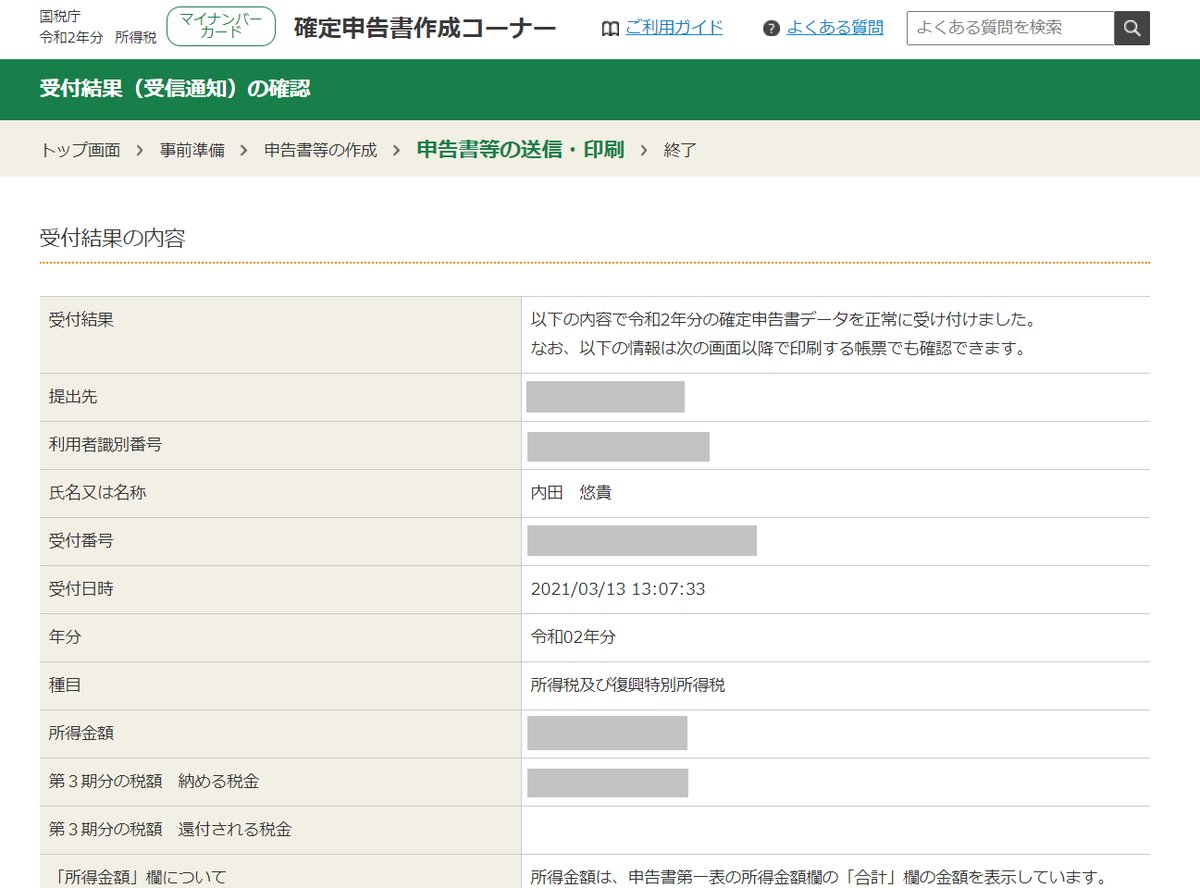1200x888 pixels.
Task: Click the マイナンバーカード badge
Action: 221,26
